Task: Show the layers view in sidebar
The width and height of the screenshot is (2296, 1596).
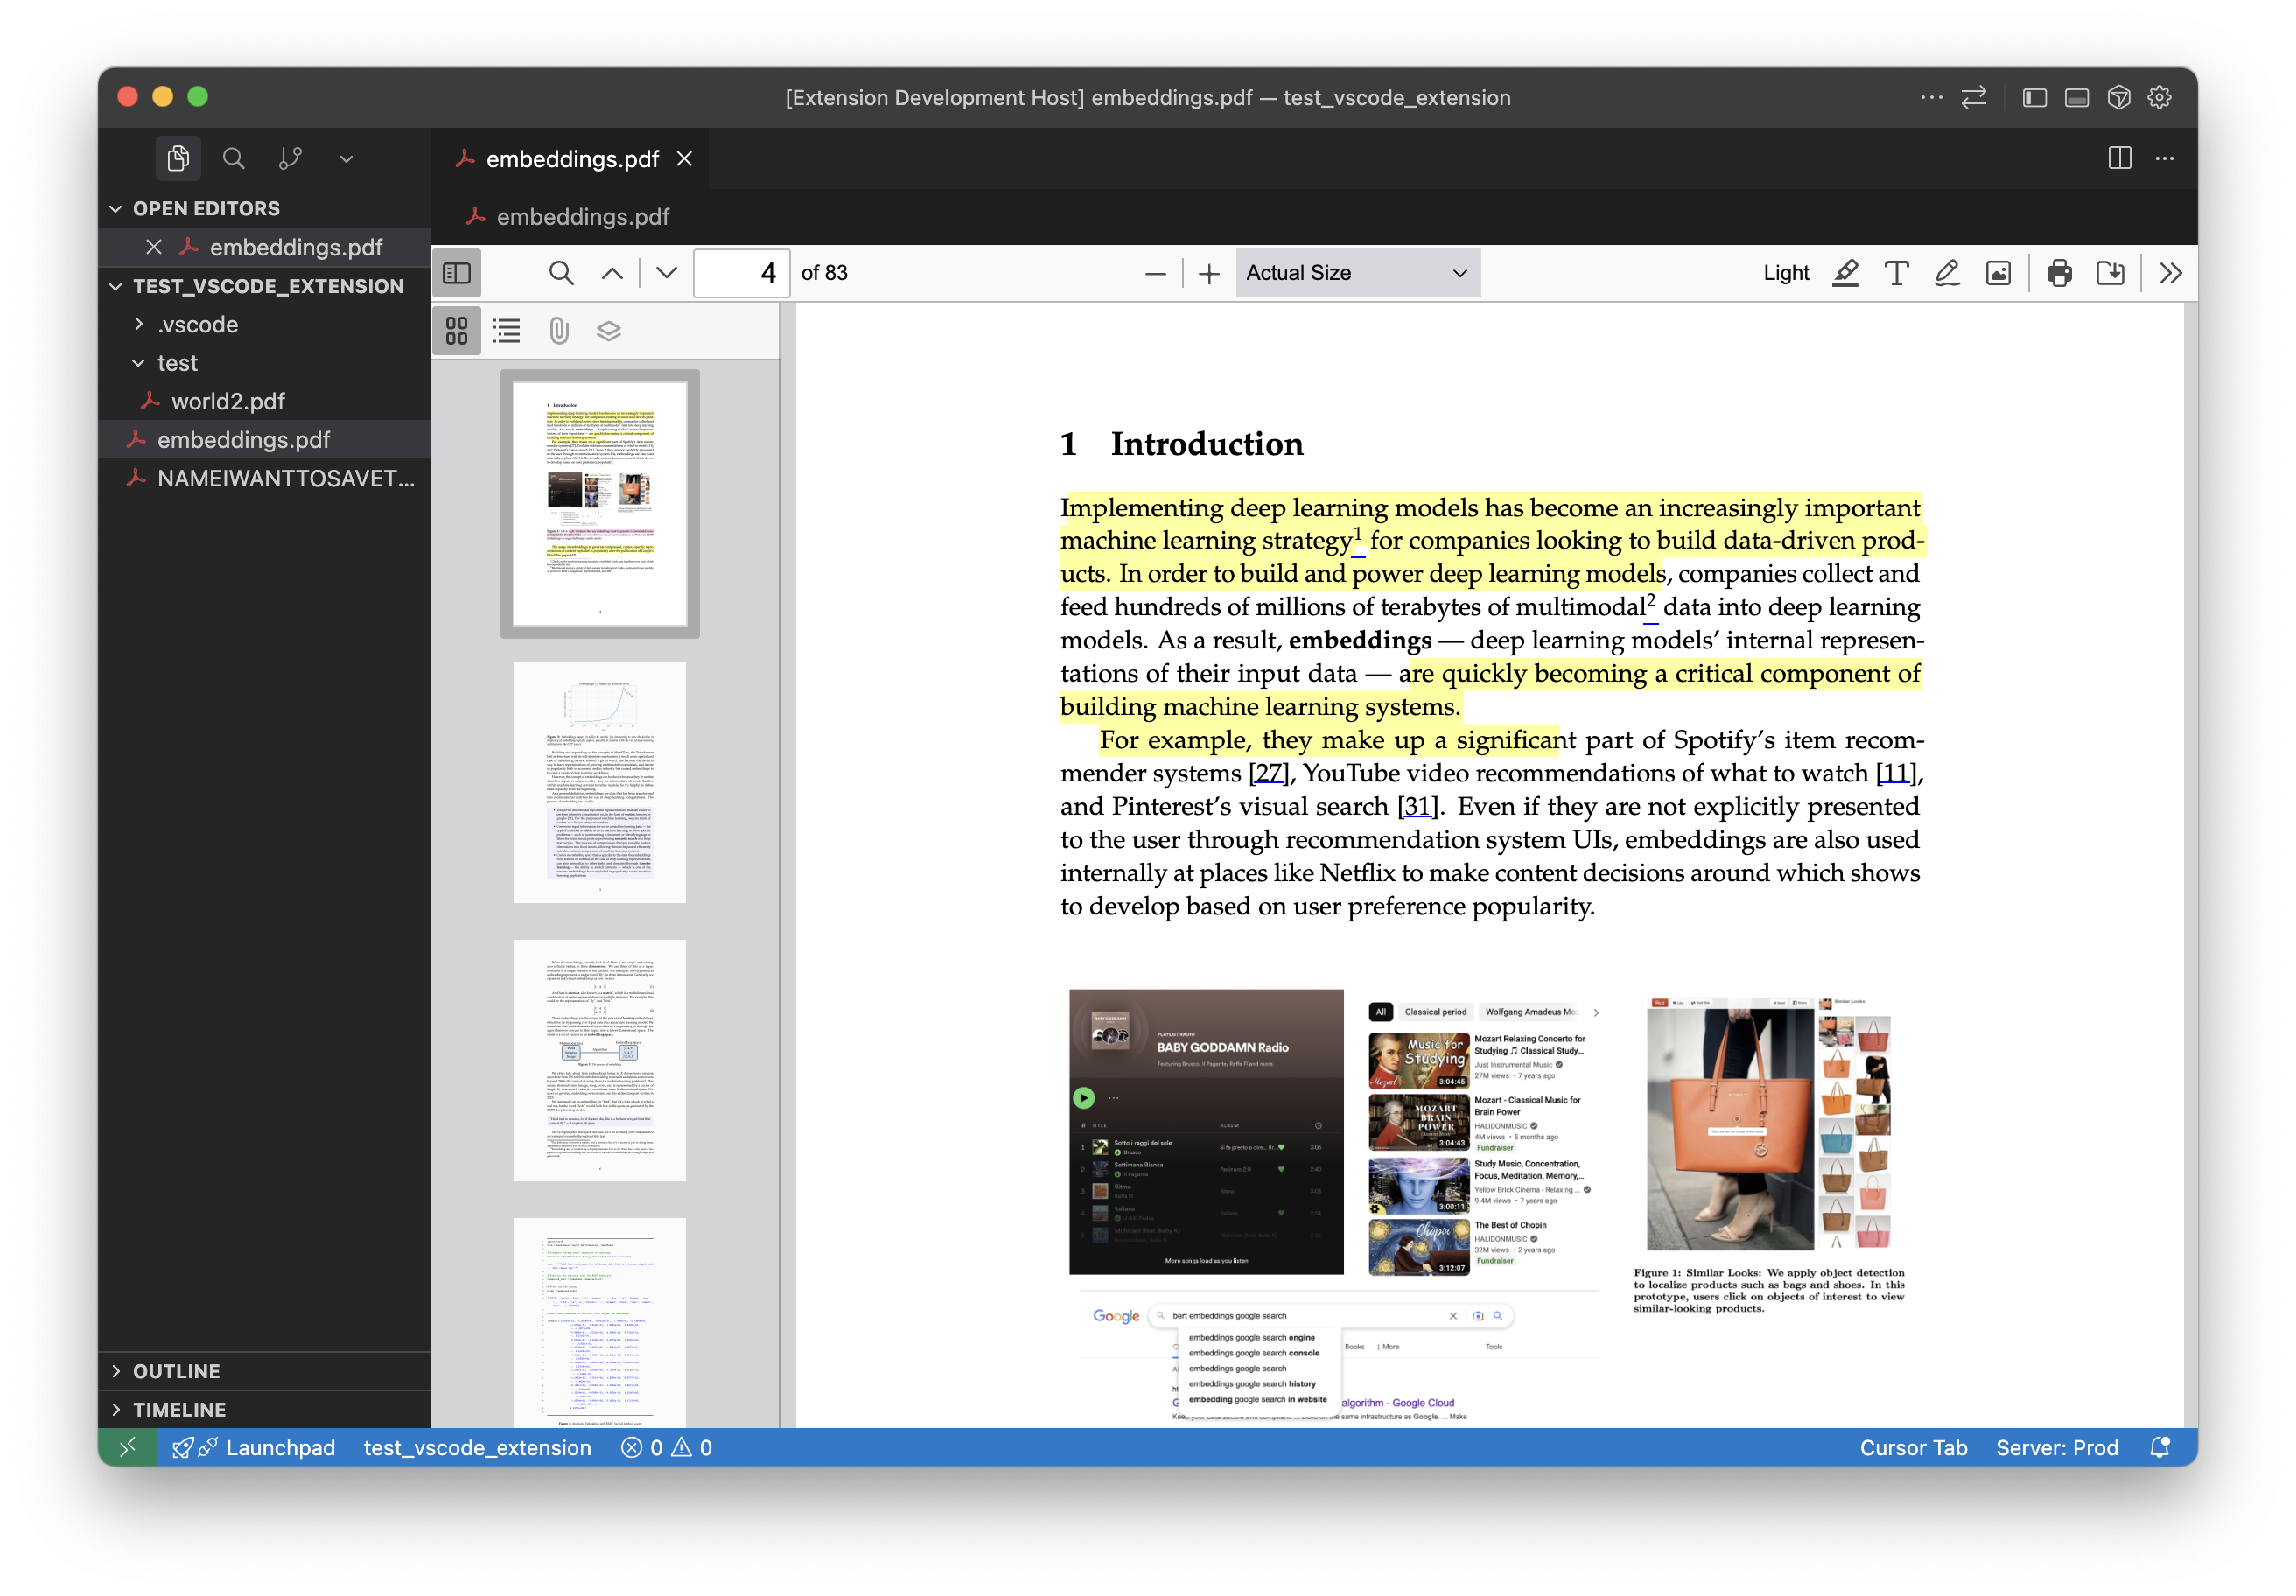Action: [x=608, y=331]
